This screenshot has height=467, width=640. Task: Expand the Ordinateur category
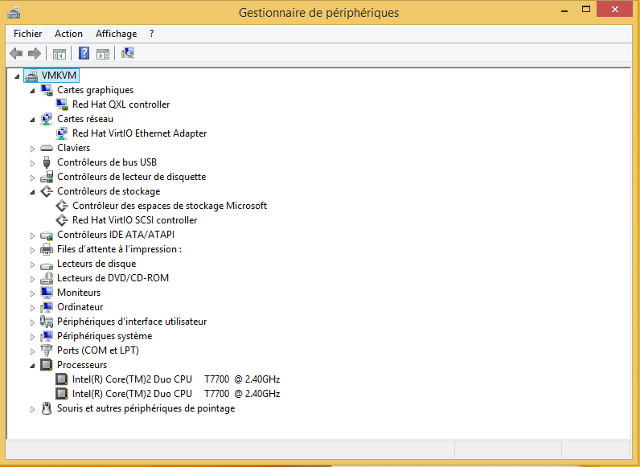pyautogui.click(x=33, y=308)
